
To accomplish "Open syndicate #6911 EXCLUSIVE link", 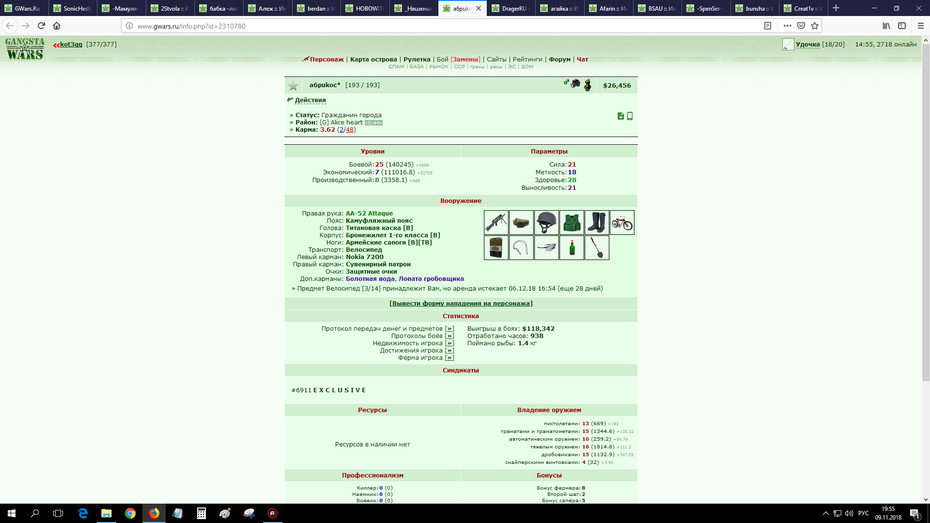I will pos(329,390).
